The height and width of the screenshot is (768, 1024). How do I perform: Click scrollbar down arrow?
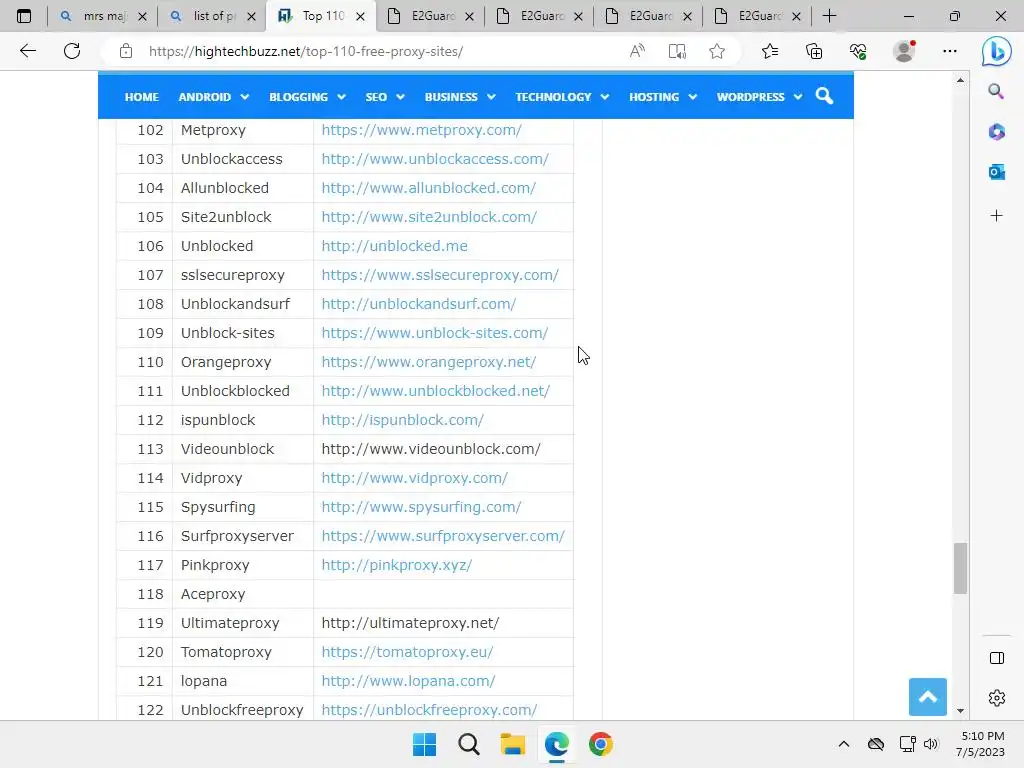960,711
